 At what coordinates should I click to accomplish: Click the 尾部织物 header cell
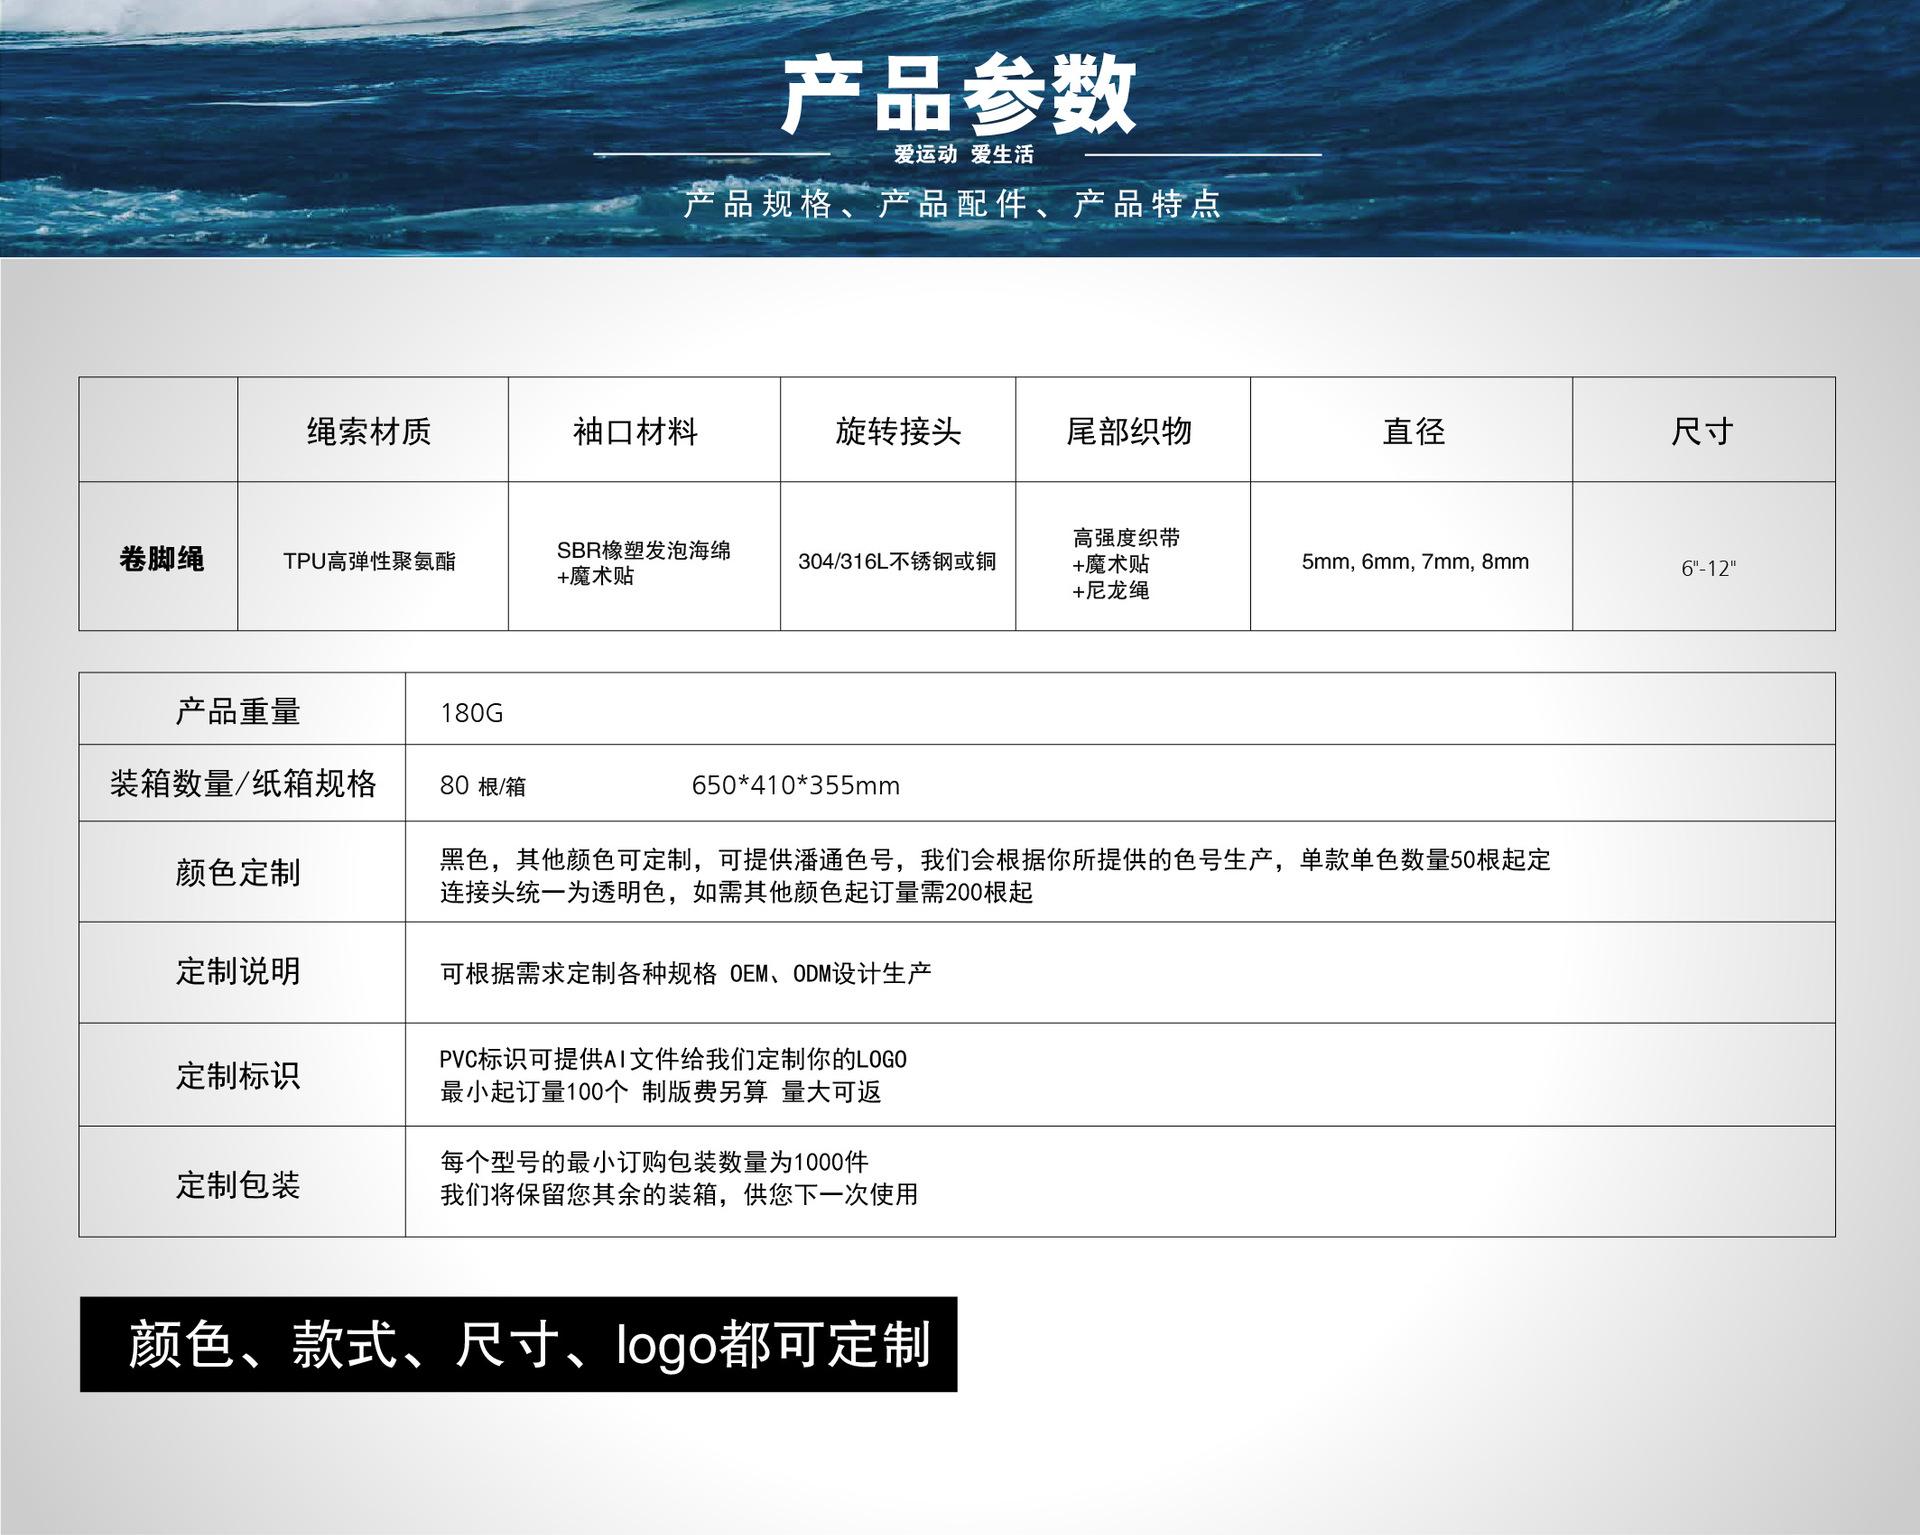(1129, 432)
